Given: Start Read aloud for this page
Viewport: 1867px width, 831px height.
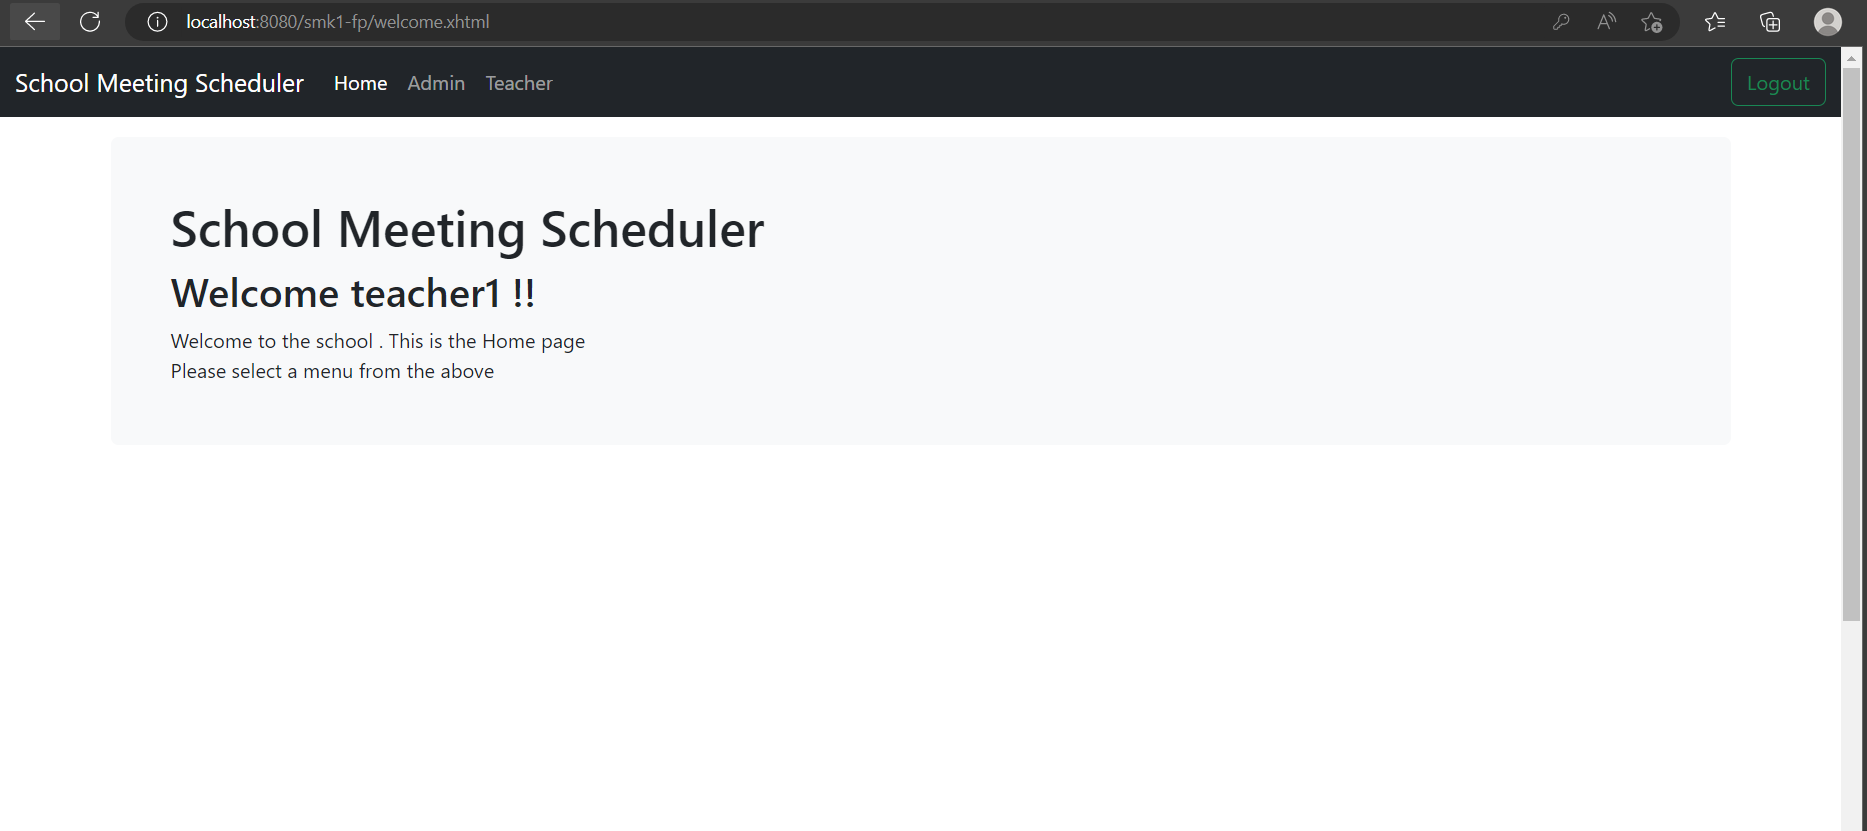Looking at the screenshot, I should [1606, 21].
